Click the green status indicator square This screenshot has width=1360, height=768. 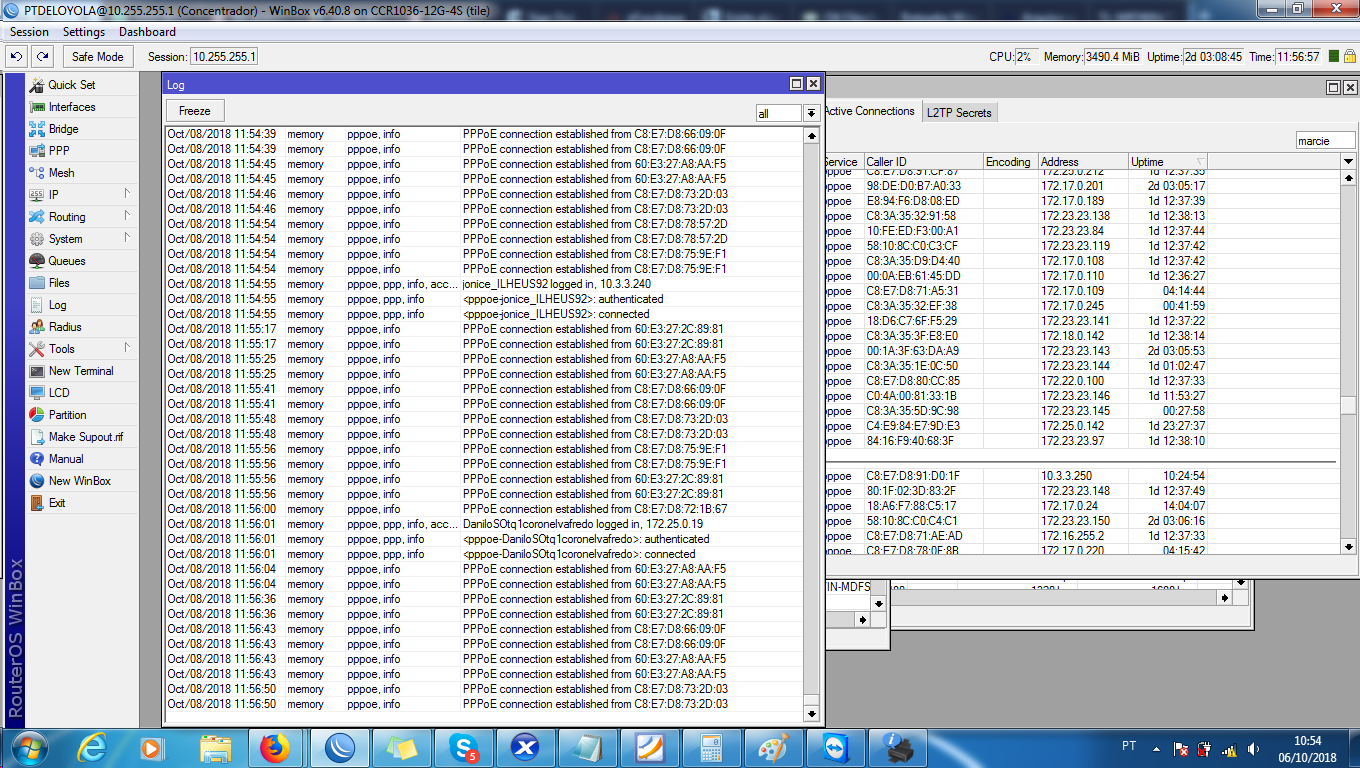pyautogui.click(x=1334, y=57)
